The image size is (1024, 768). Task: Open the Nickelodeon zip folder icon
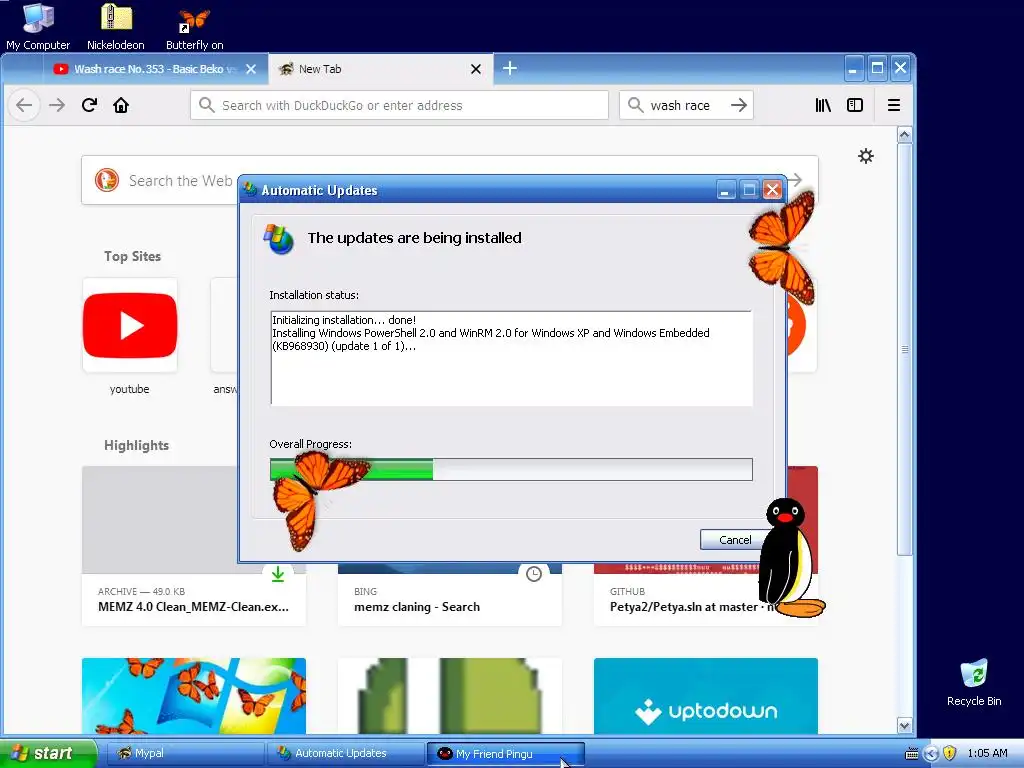[116, 26]
